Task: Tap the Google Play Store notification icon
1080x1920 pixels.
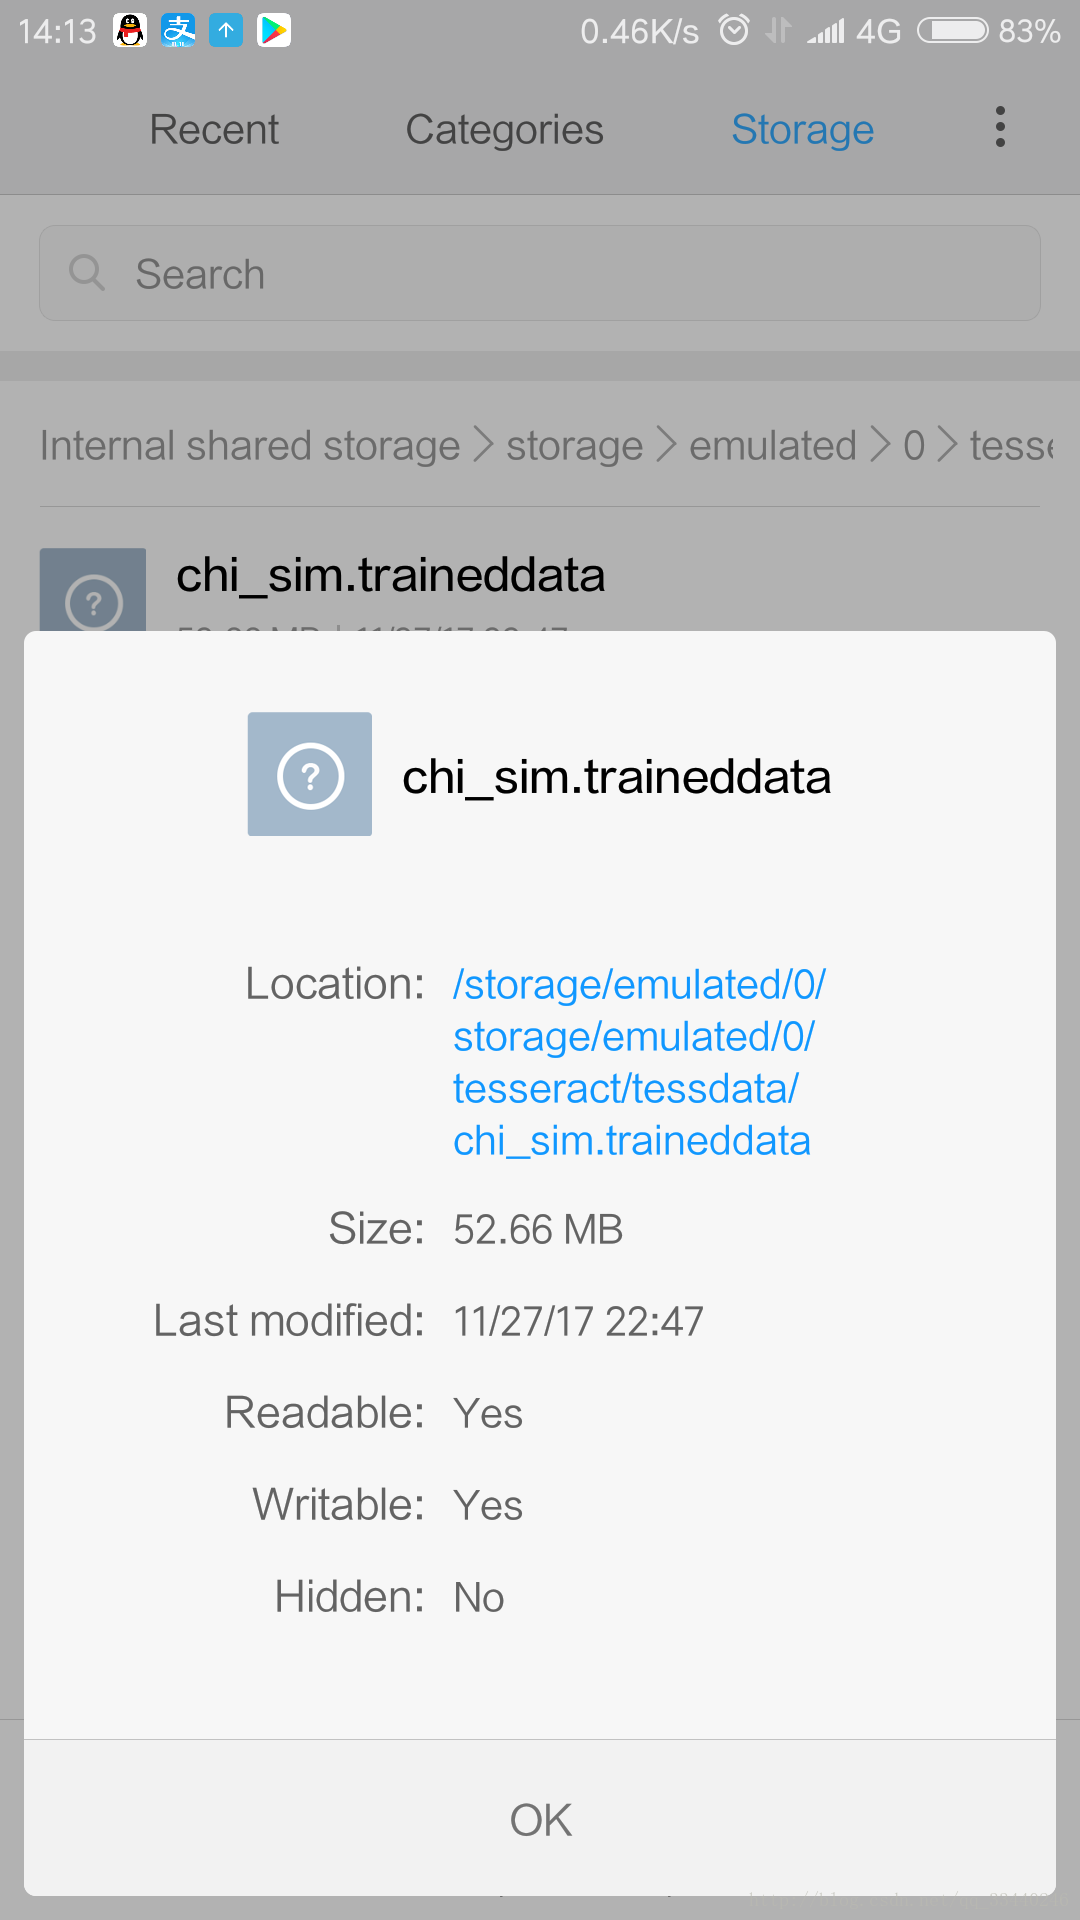Action: coord(274,30)
